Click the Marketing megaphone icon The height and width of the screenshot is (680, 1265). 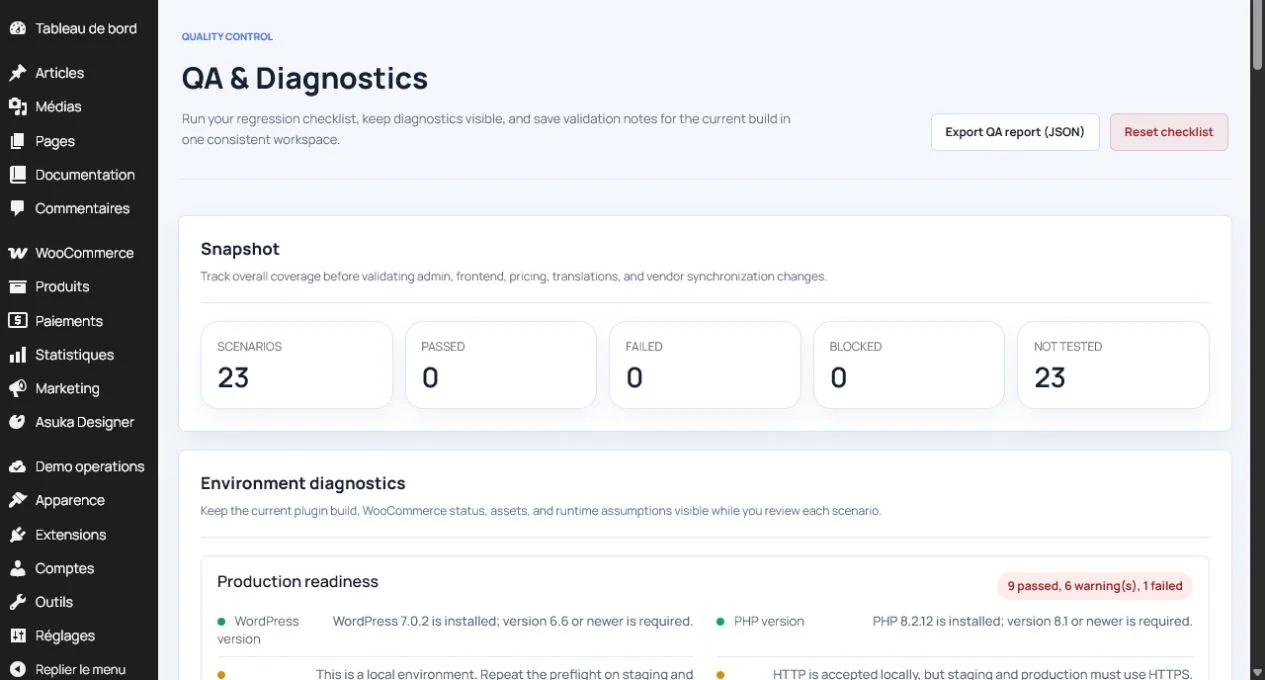click(17, 389)
